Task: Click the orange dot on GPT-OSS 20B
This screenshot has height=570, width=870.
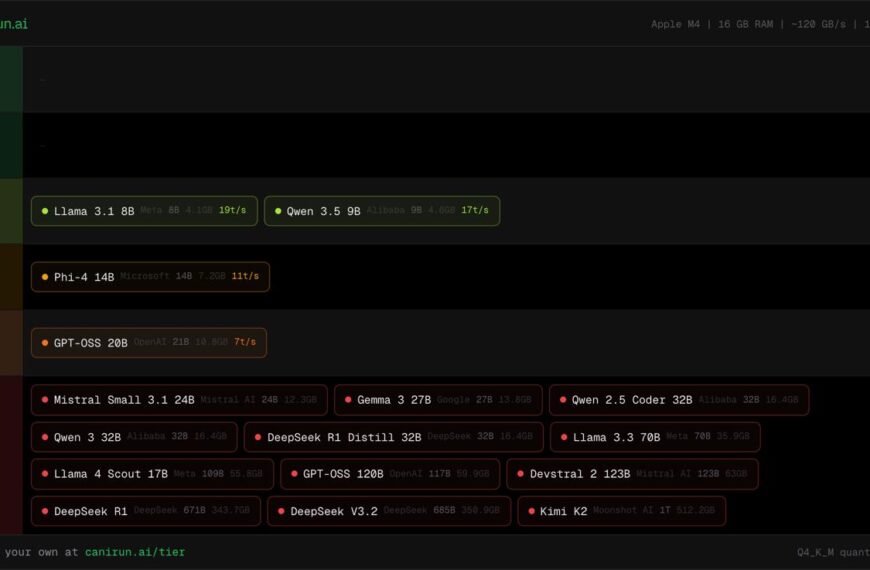Action: 45,343
